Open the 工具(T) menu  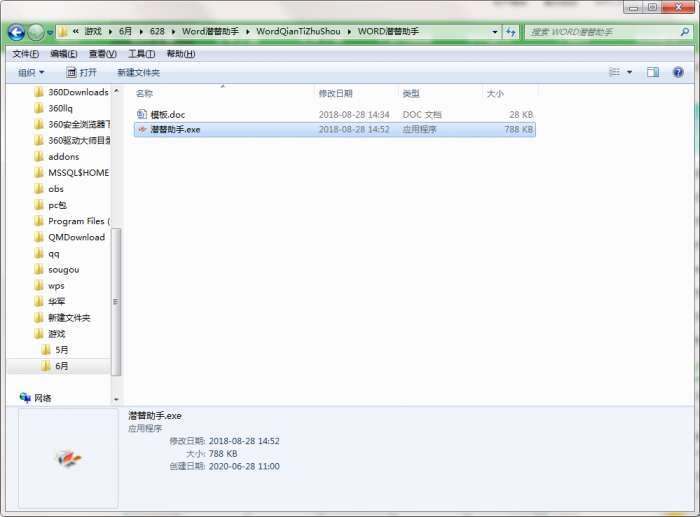click(142, 54)
